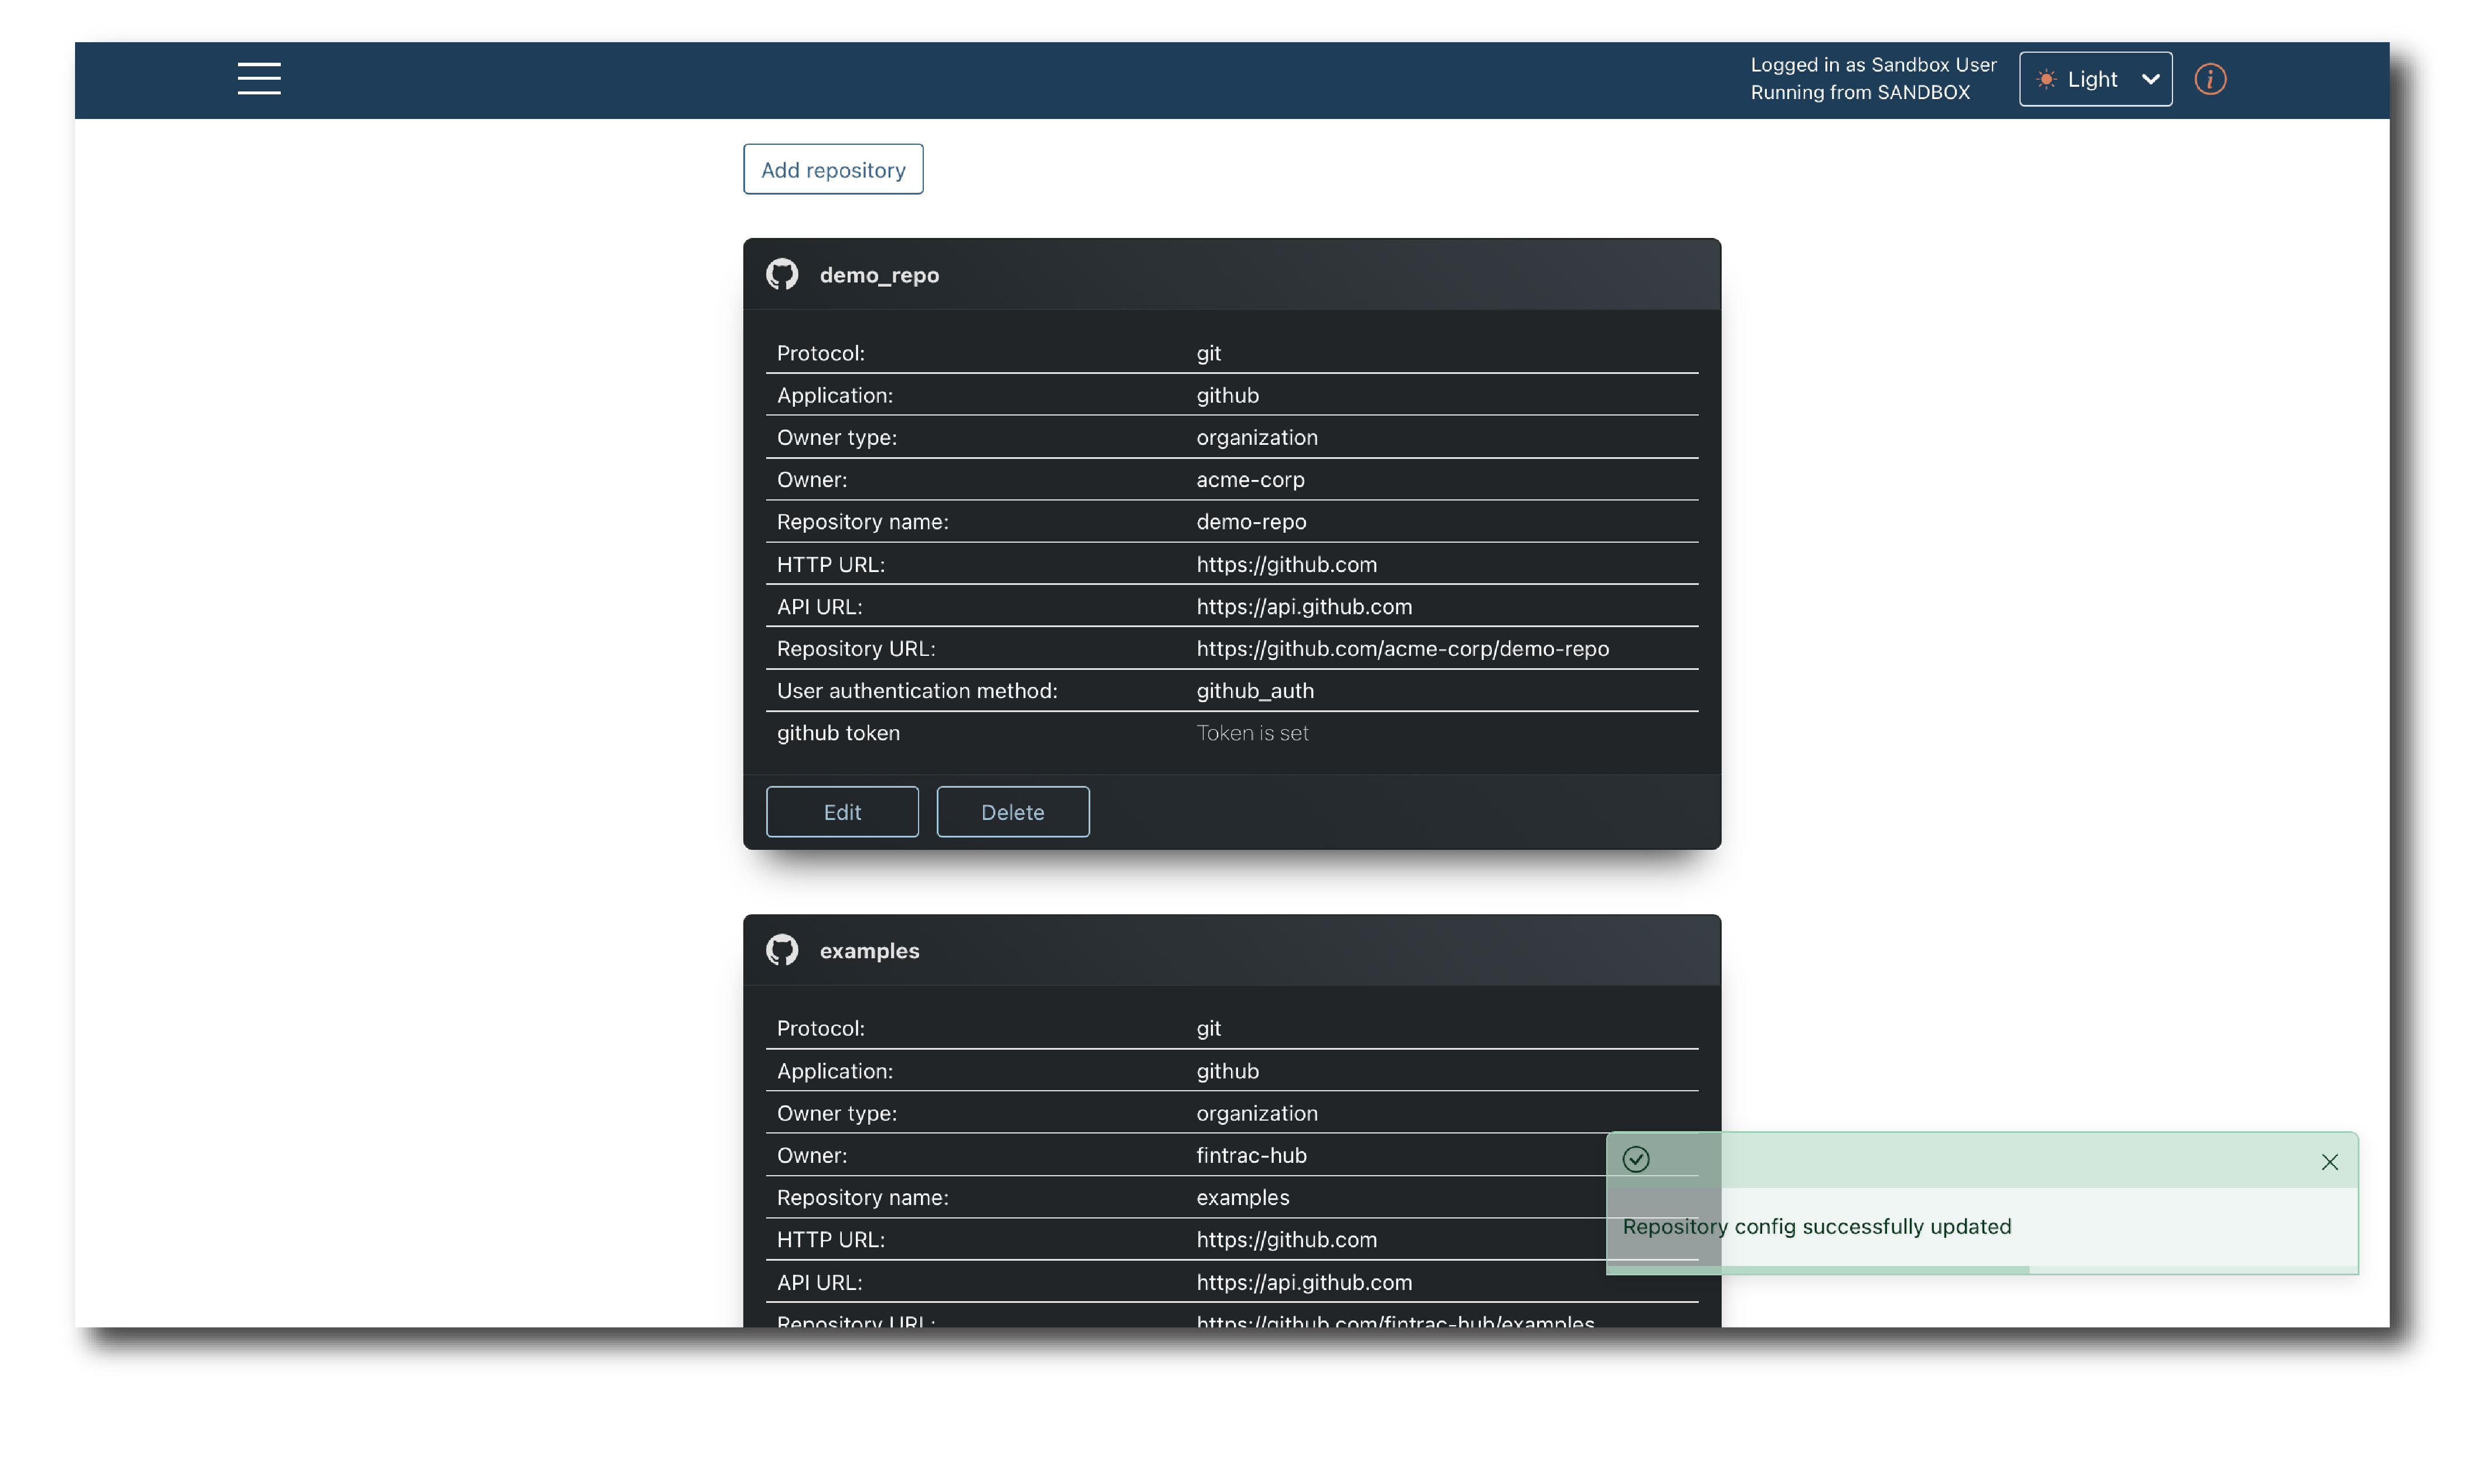Click the success checkmark notification icon
The width and height of the screenshot is (2489, 1484).
click(1635, 1159)
